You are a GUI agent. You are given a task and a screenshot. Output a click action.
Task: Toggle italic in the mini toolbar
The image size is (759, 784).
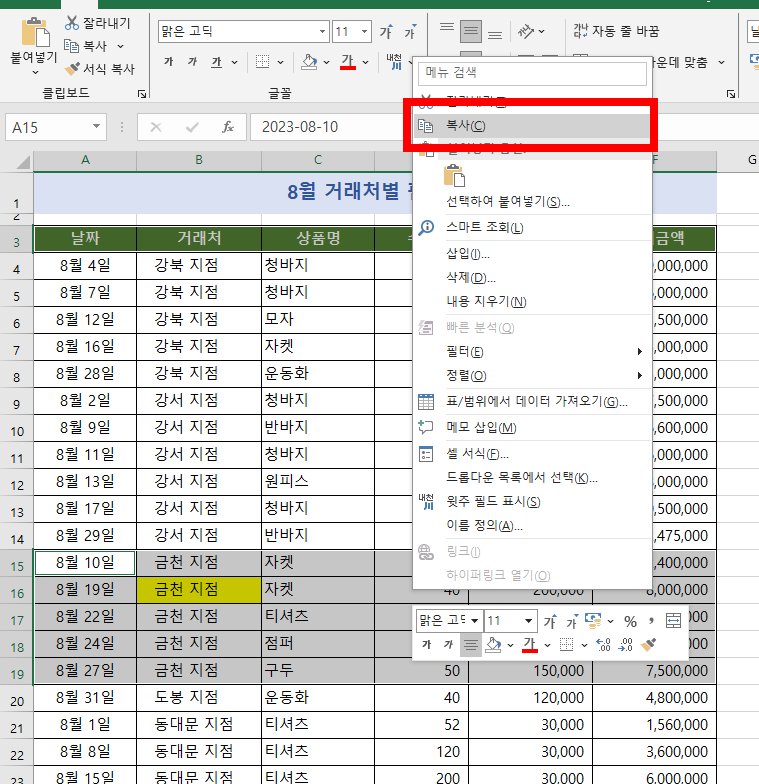point(448,644)
